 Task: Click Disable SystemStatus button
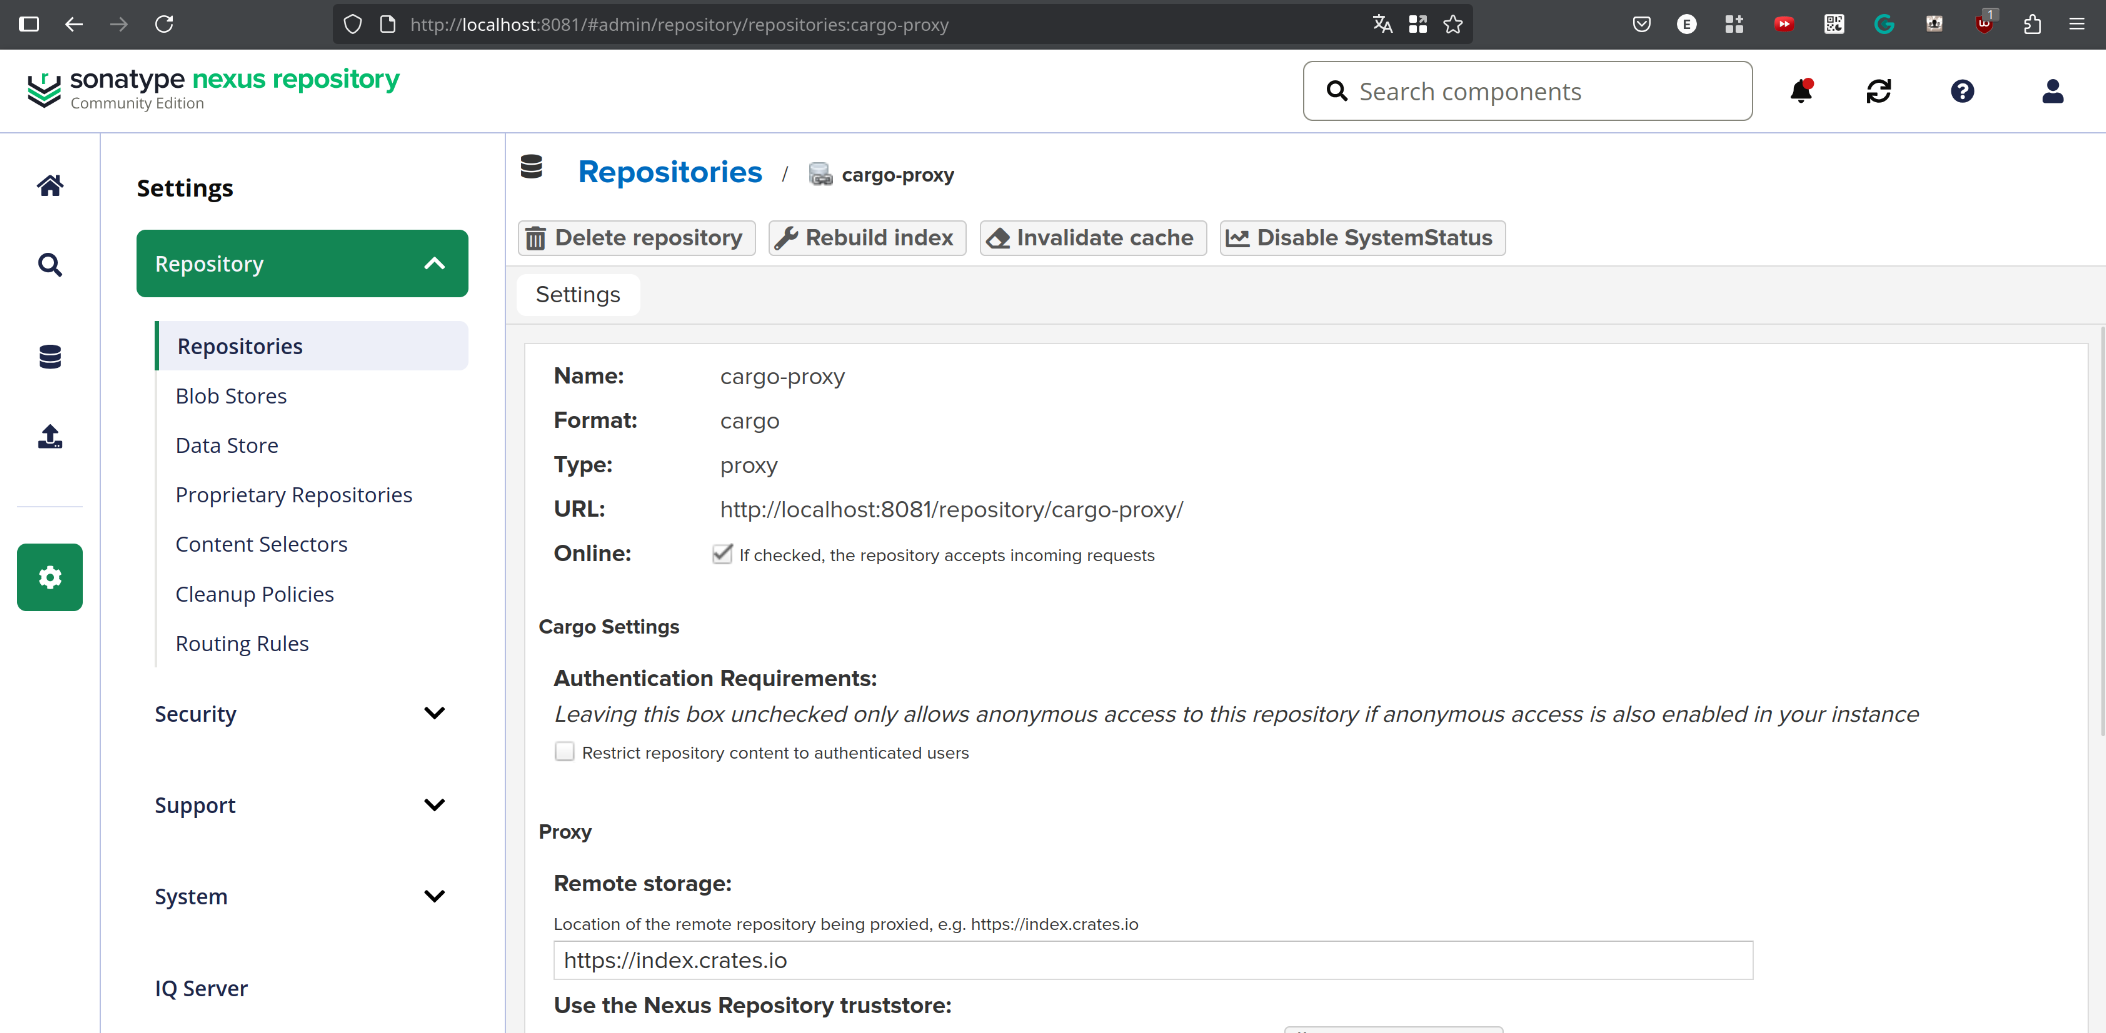pyautogui.click(x=1362, y=238)
